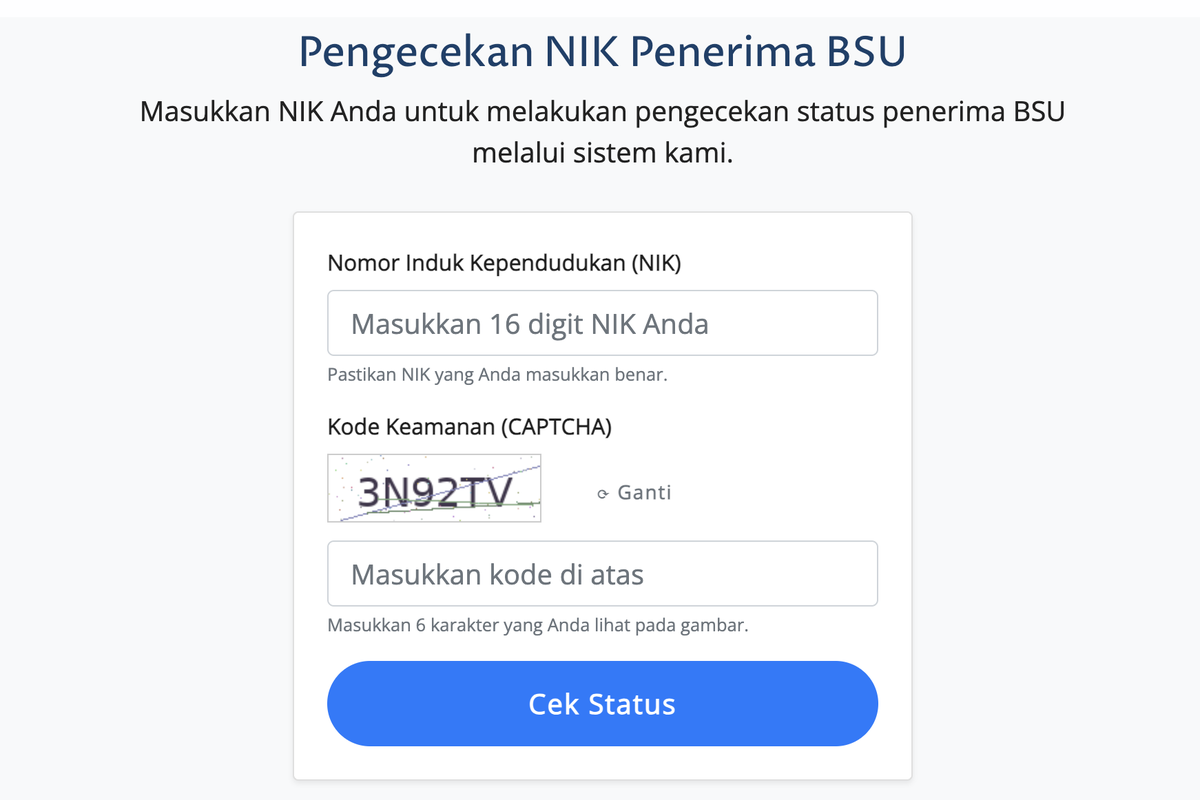Viewport: 1200px width, 800px height.
Task: Click the Kode Keamanan (CAPTCHA) label
Action: pos(469,427)
